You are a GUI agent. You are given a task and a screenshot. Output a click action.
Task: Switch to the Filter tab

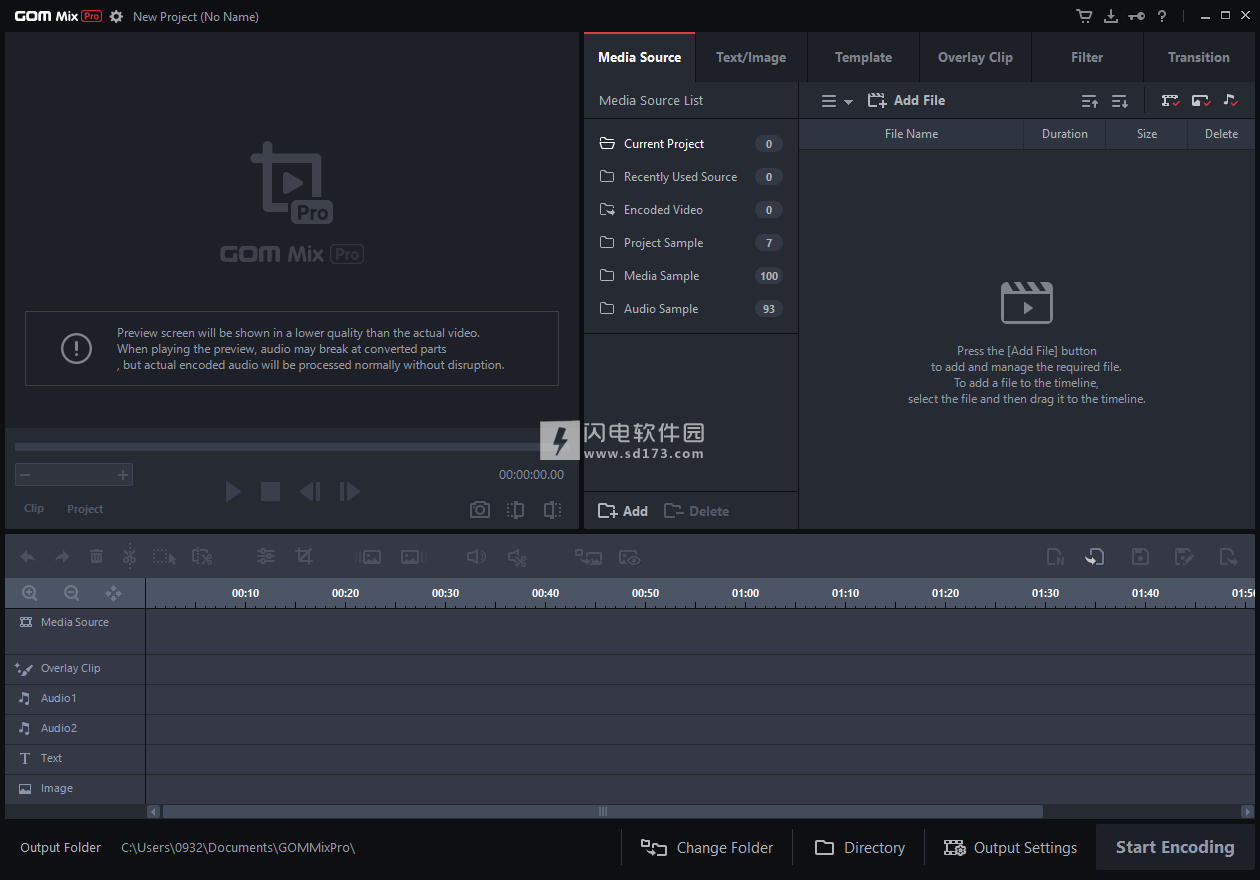click(x=1087, y=57)
